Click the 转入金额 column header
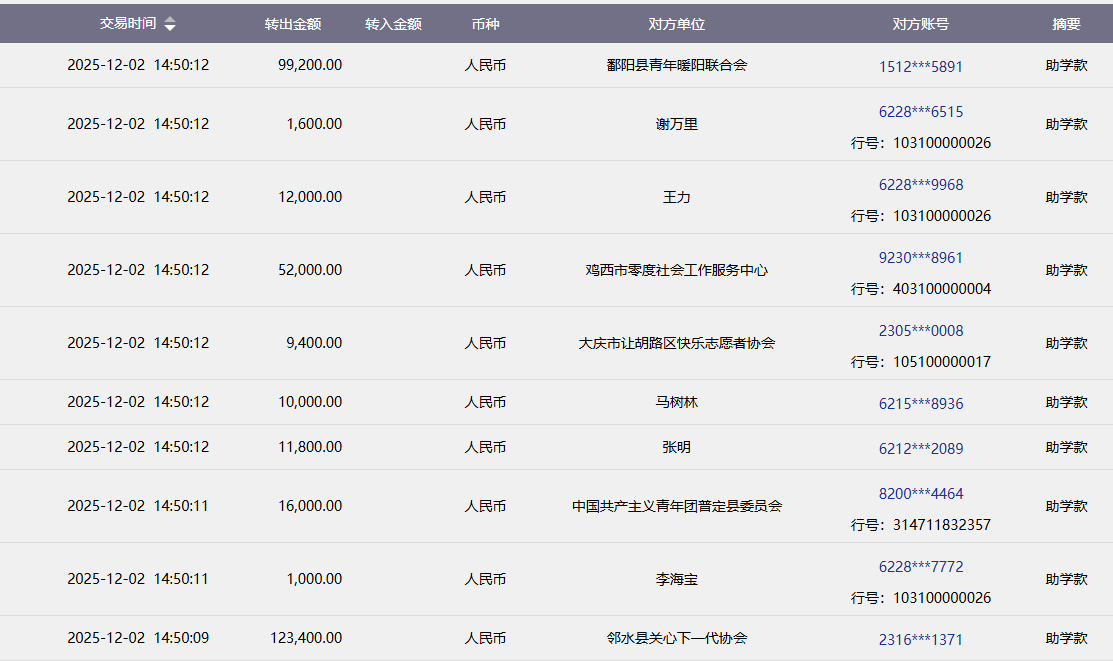 tap(393, 24)
